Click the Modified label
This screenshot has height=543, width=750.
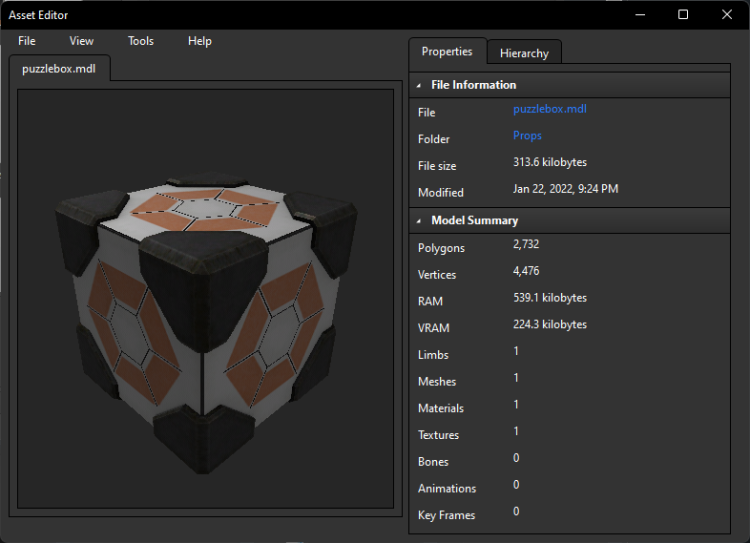[441, 193]
